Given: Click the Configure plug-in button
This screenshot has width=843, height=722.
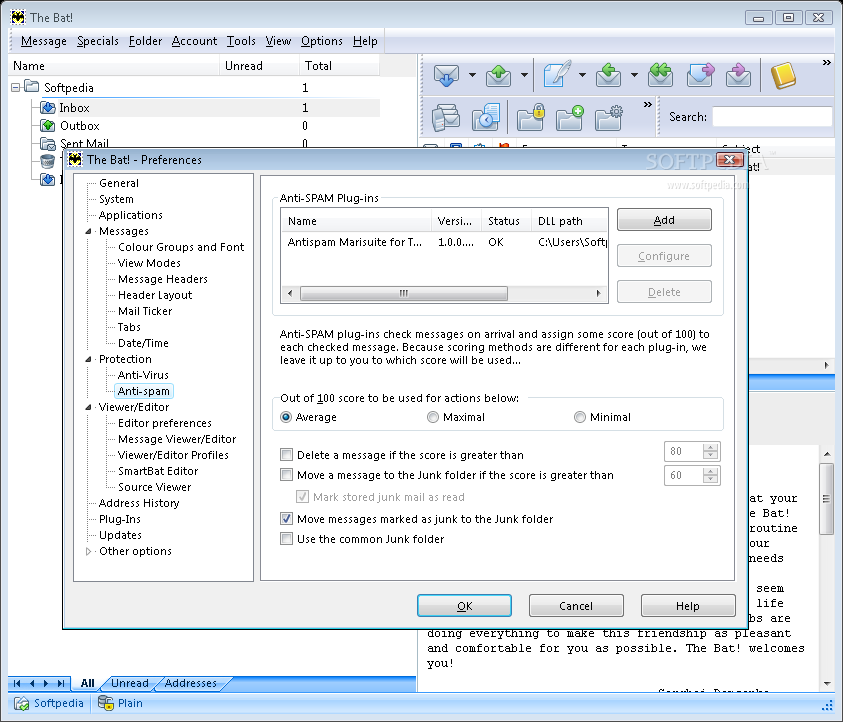Looking at the screenshot, I should click(x=664, y=256).
